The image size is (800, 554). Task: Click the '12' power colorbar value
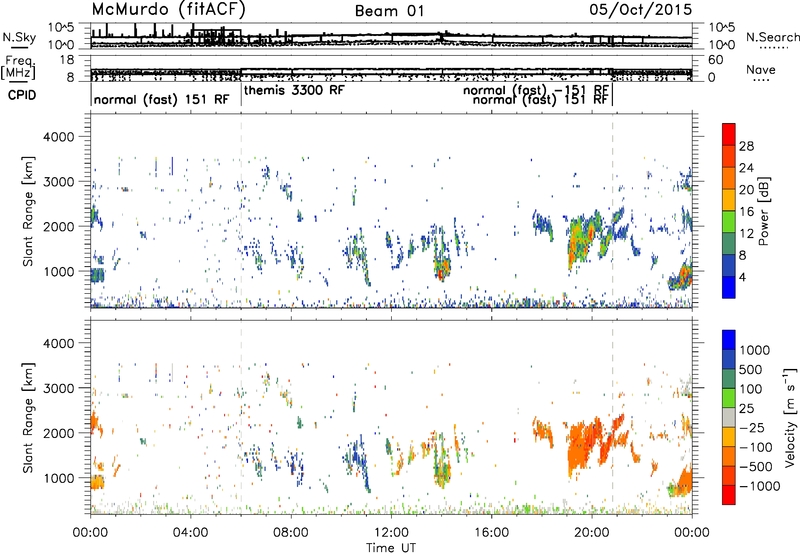tap(746, 234)
